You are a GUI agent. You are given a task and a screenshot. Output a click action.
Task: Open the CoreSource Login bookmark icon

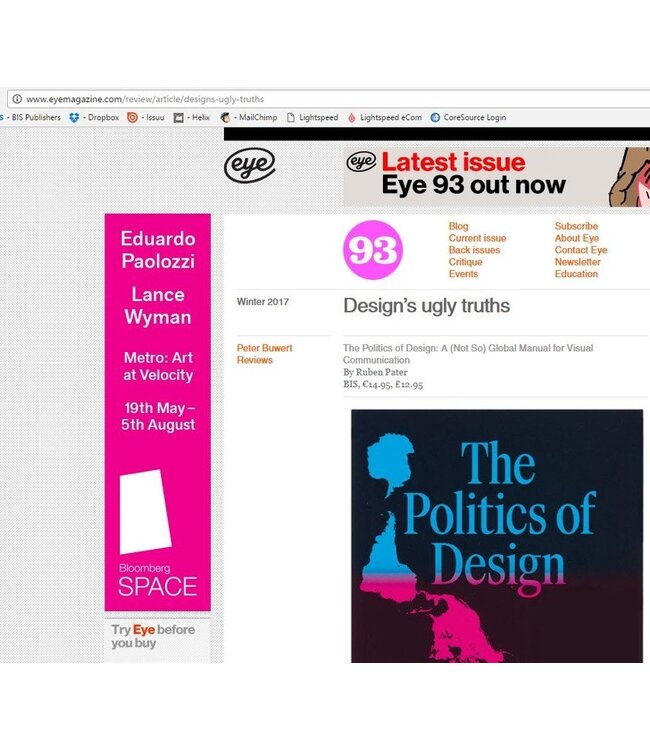pos(435,117)
